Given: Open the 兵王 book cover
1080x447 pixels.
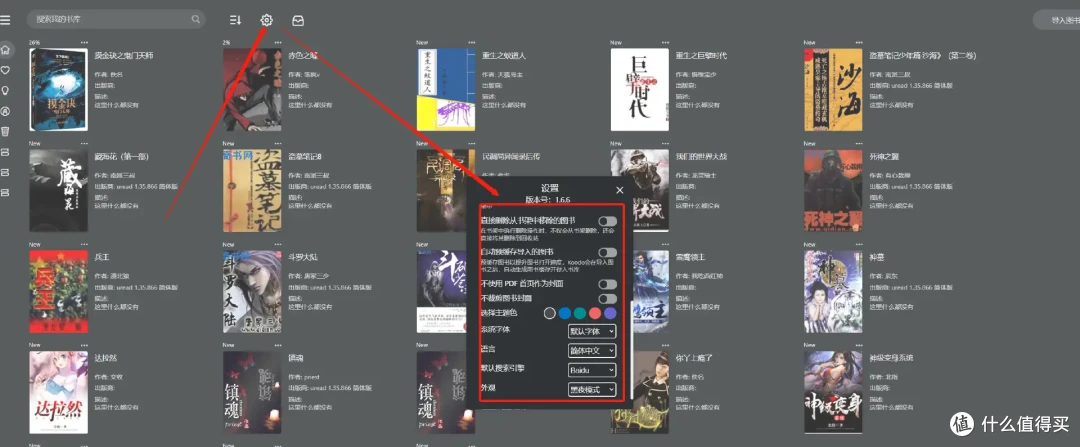Looking at the screenshot, I should pos(59,291).
